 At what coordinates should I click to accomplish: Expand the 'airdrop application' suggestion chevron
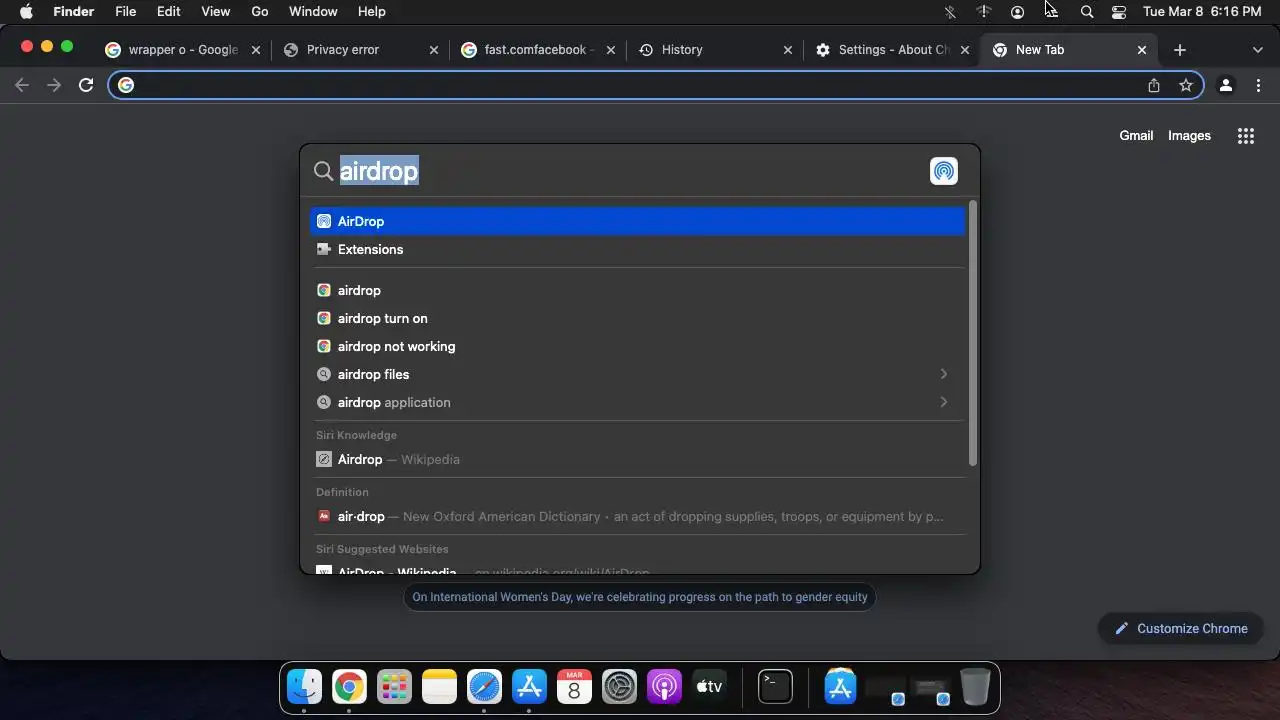943,402
